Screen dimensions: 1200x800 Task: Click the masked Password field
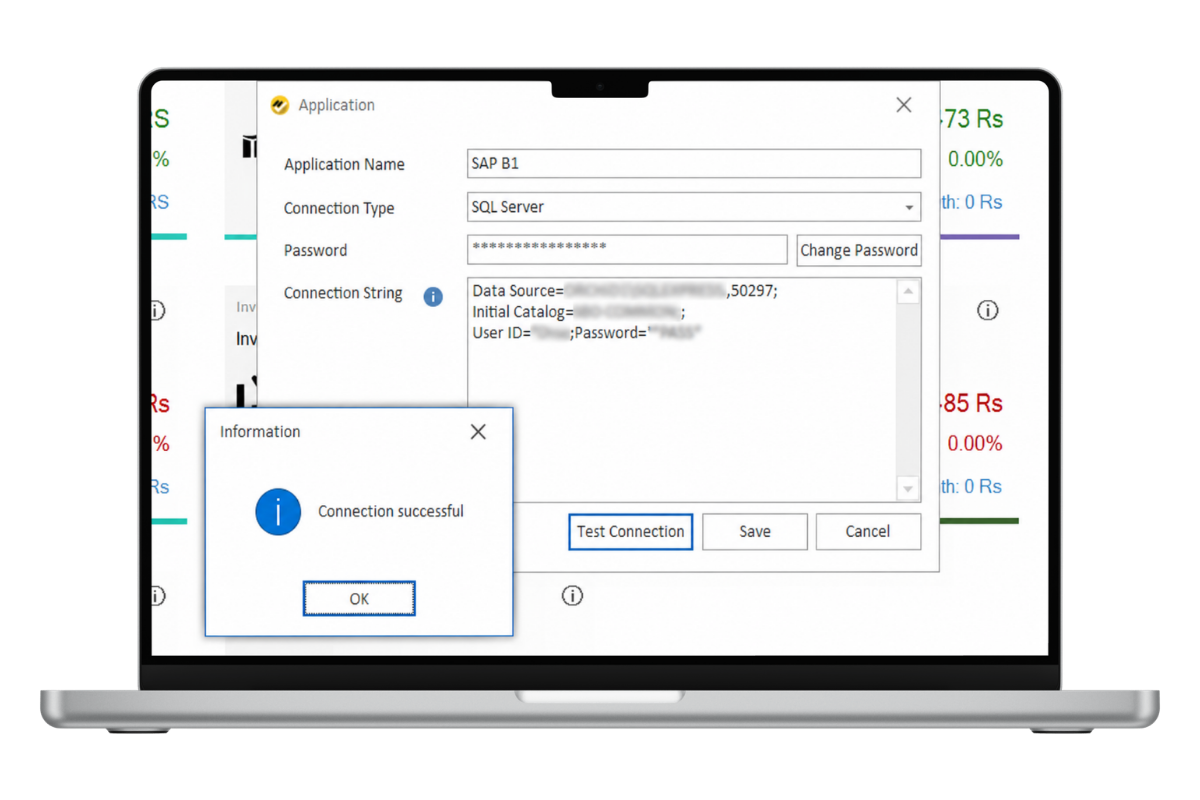click(627, 250)
